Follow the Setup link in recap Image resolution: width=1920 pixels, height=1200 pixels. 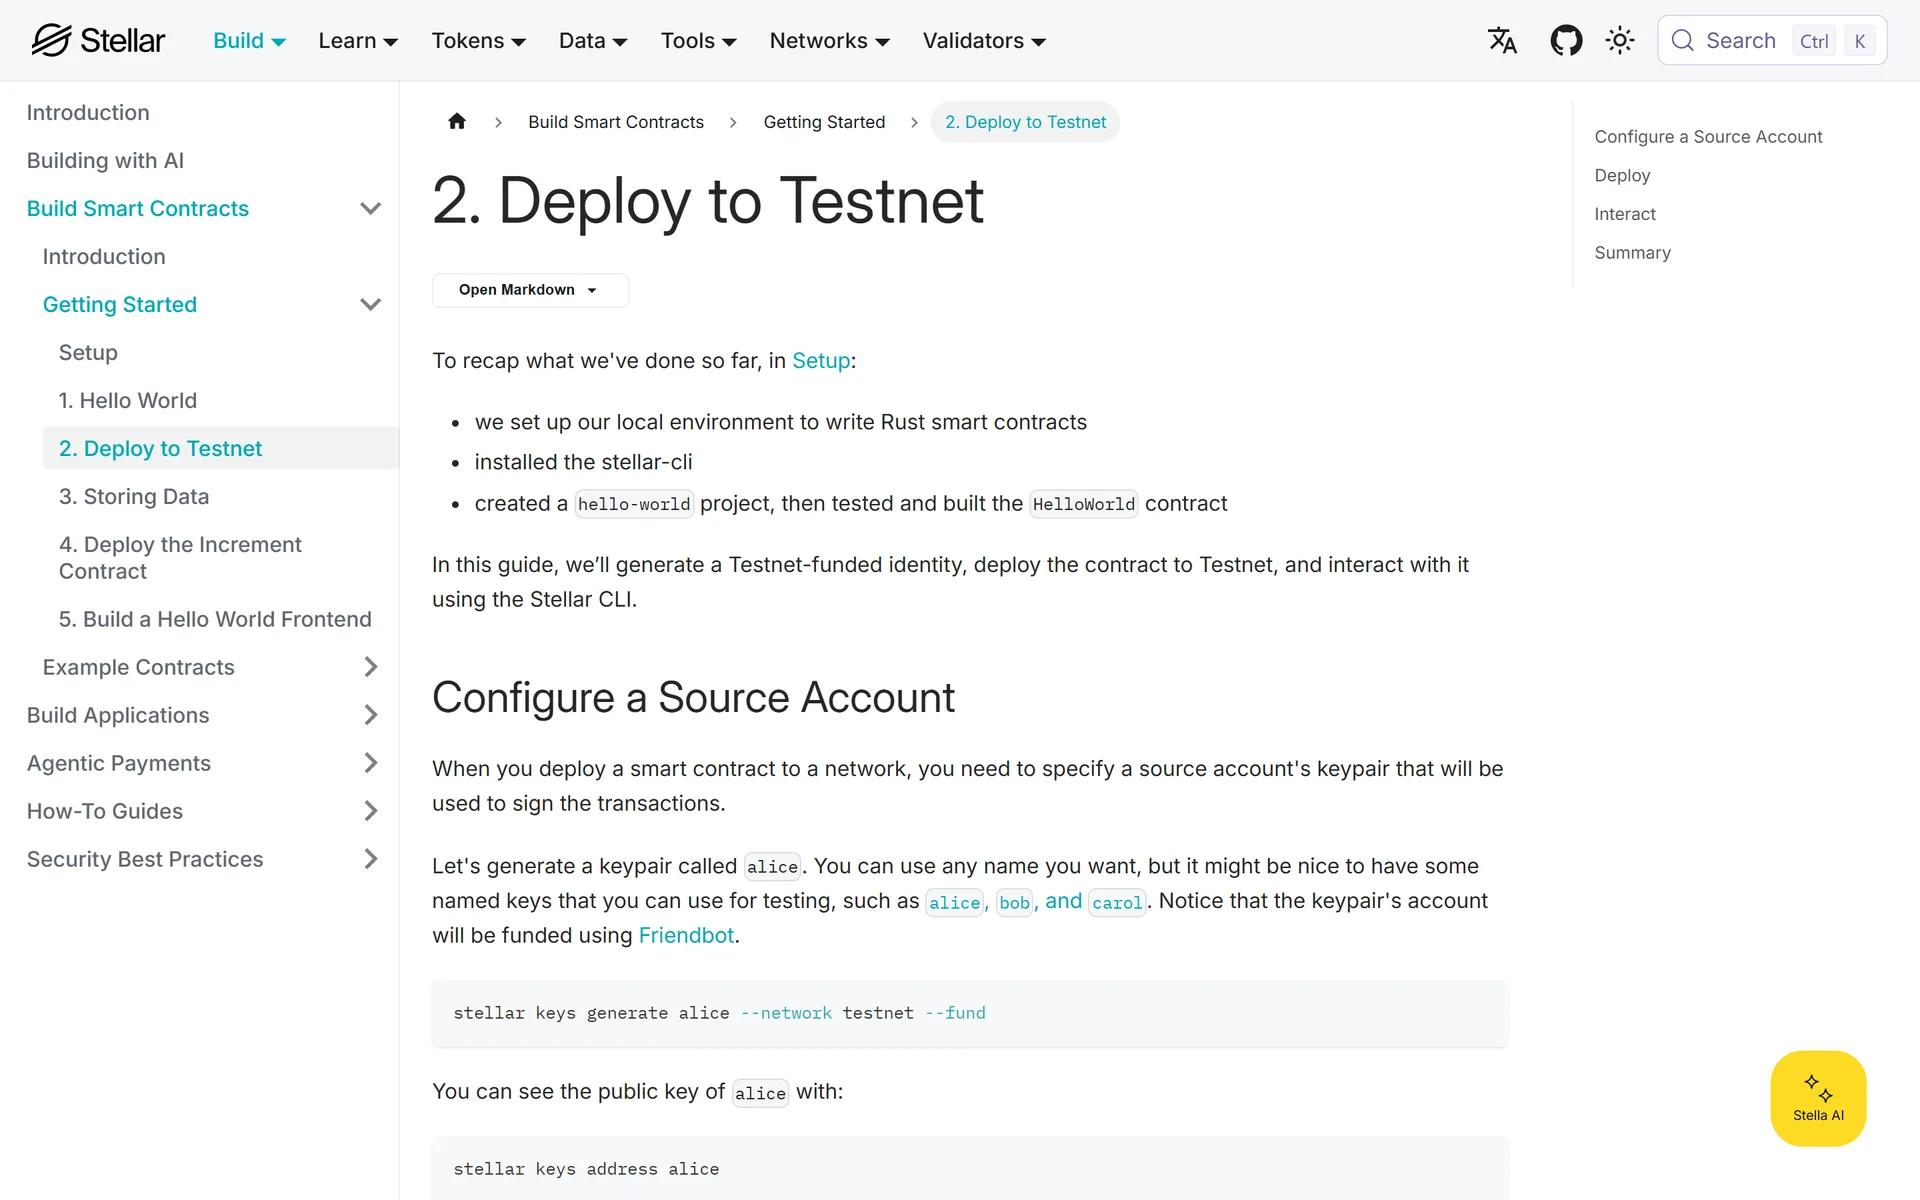tap(821, 361)
